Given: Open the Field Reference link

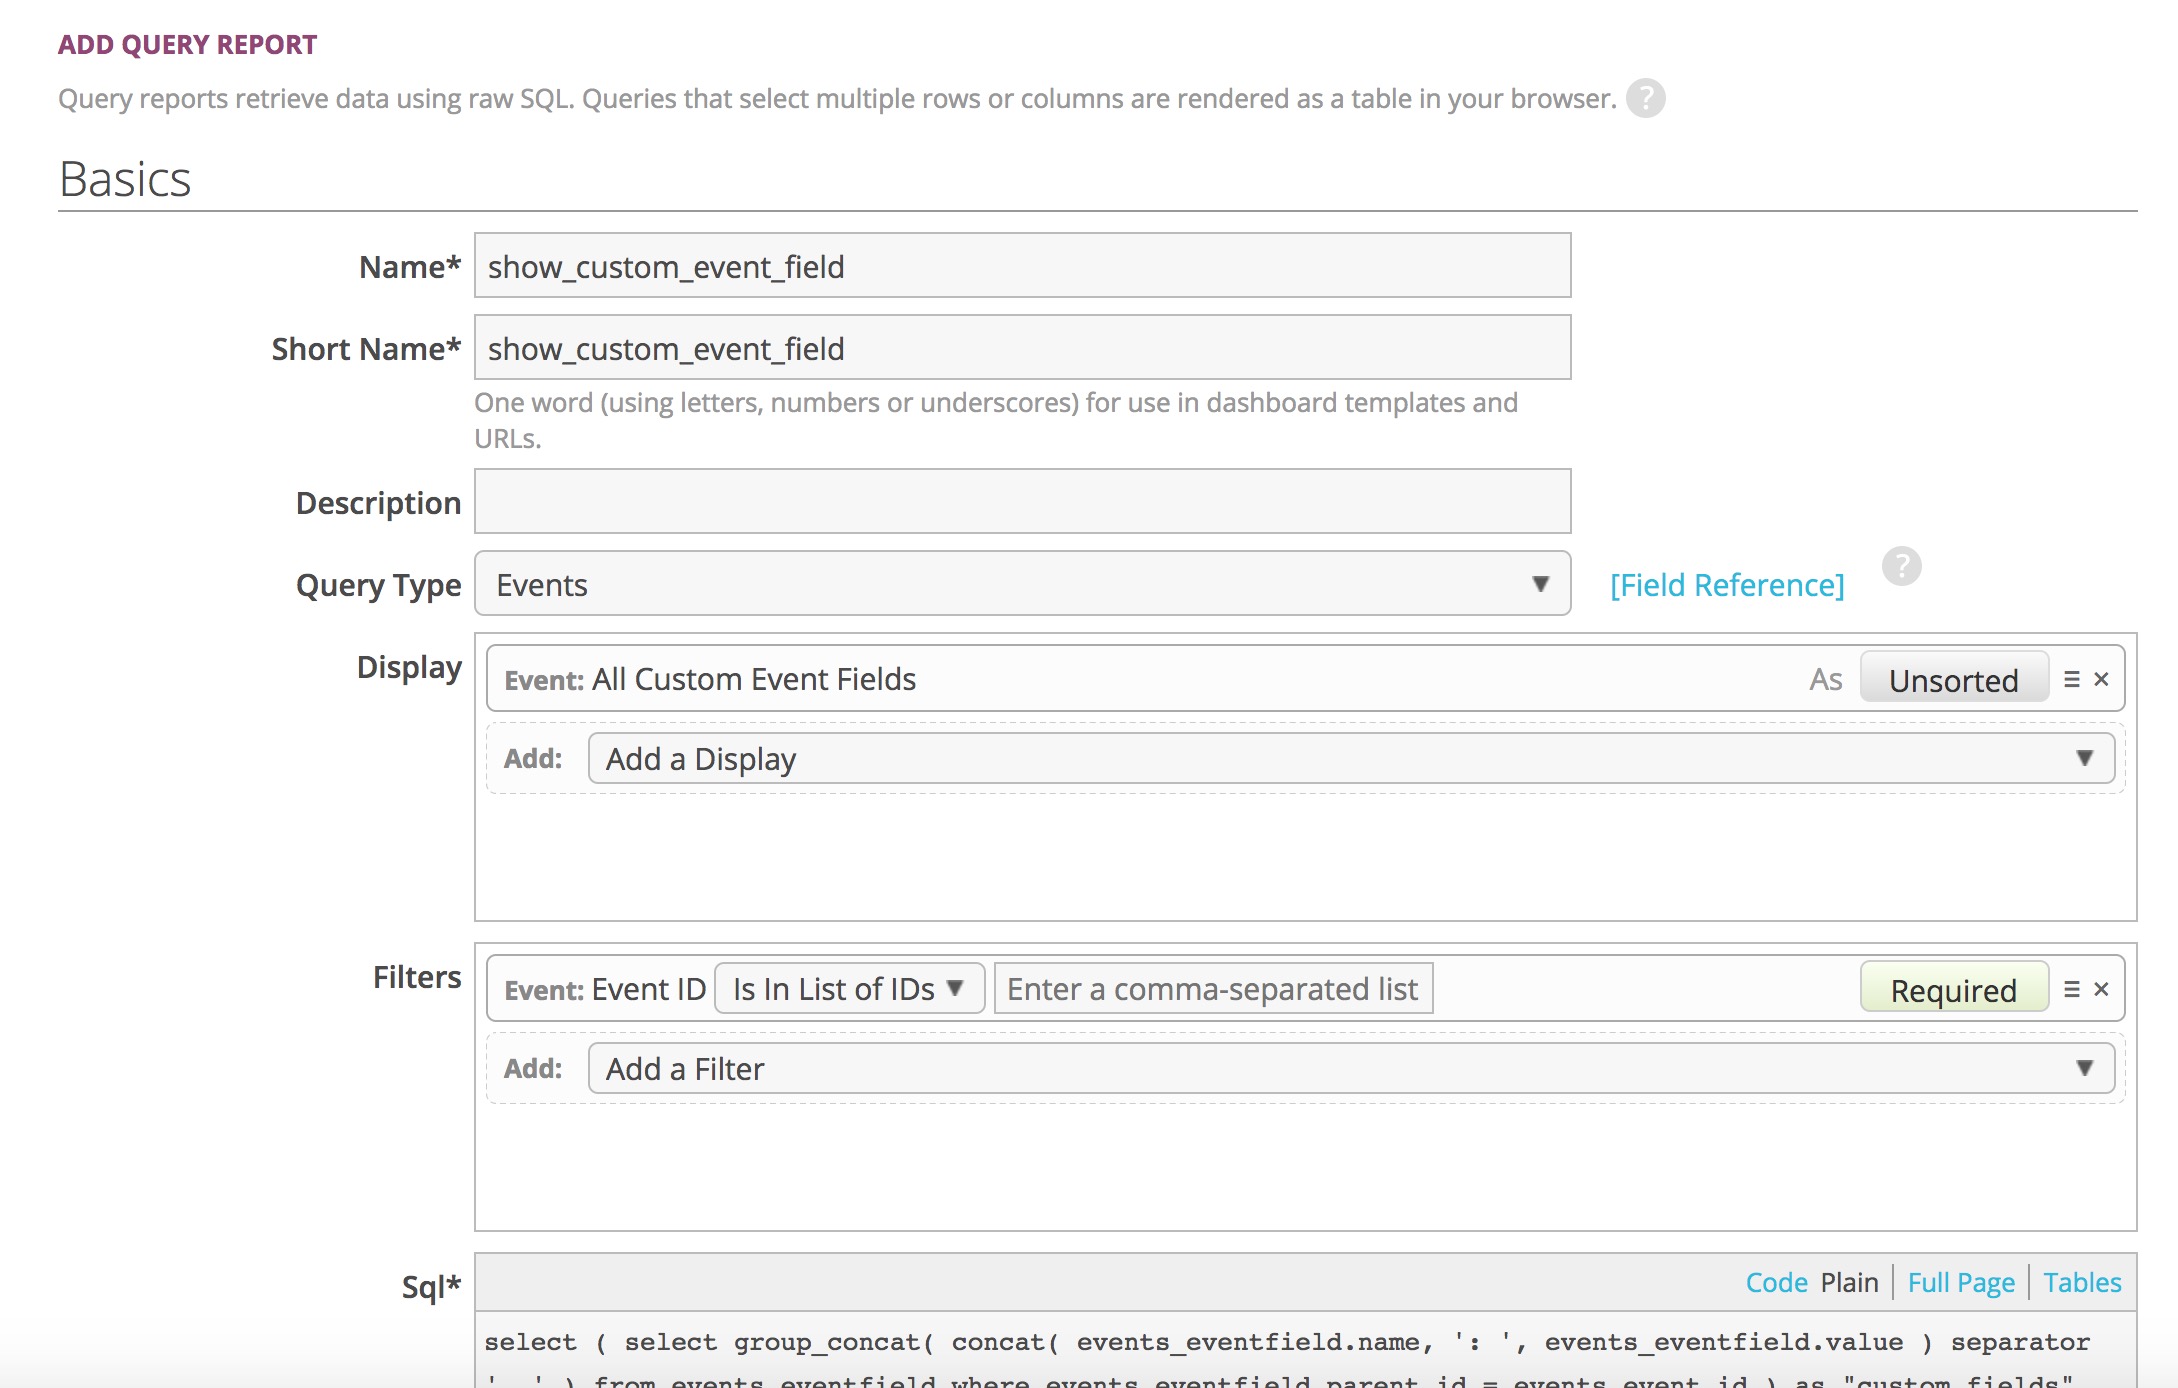Looking at the screenshot, I should (x=1727, y=585).
